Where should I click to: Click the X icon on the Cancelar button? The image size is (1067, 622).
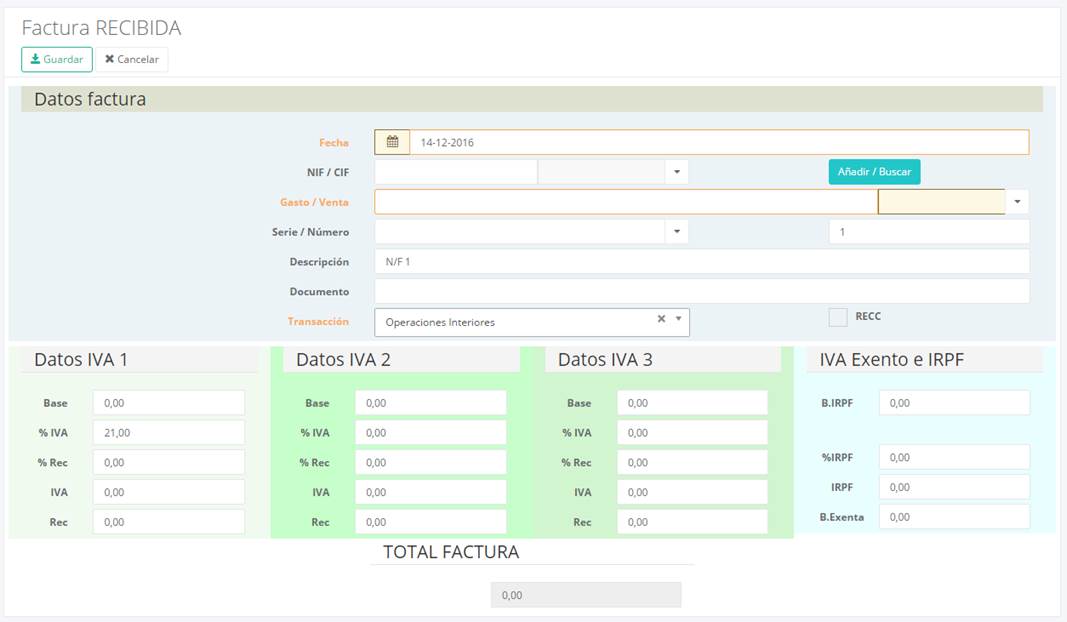pos(110,59)
